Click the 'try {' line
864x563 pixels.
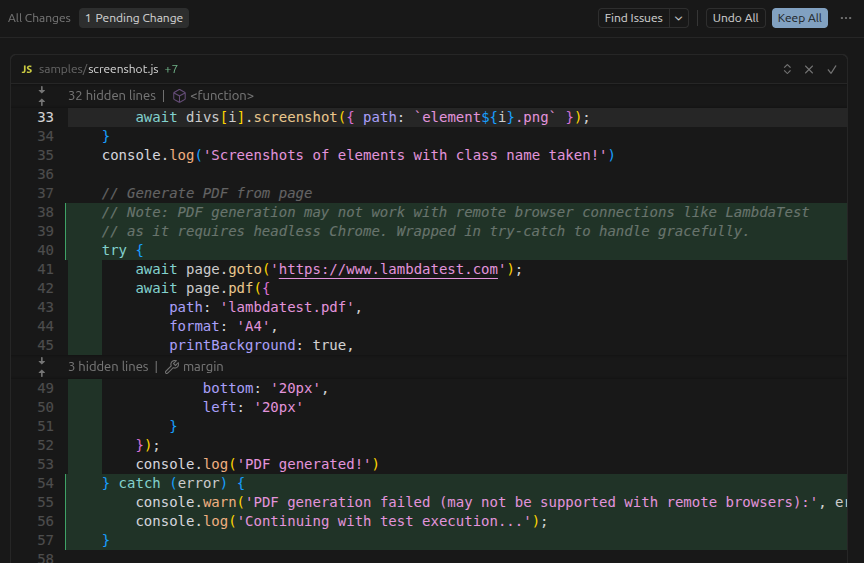[x=123, y=251]
